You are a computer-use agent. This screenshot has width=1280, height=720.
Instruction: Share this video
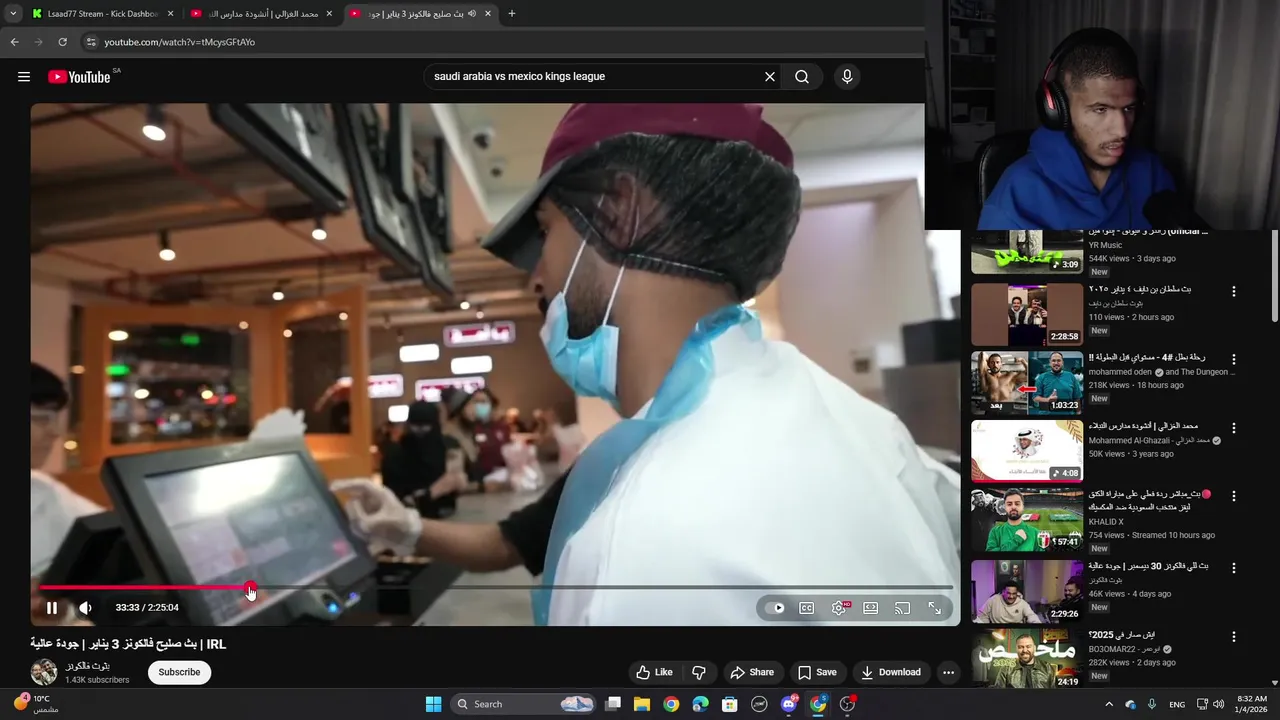coord(752,672)
